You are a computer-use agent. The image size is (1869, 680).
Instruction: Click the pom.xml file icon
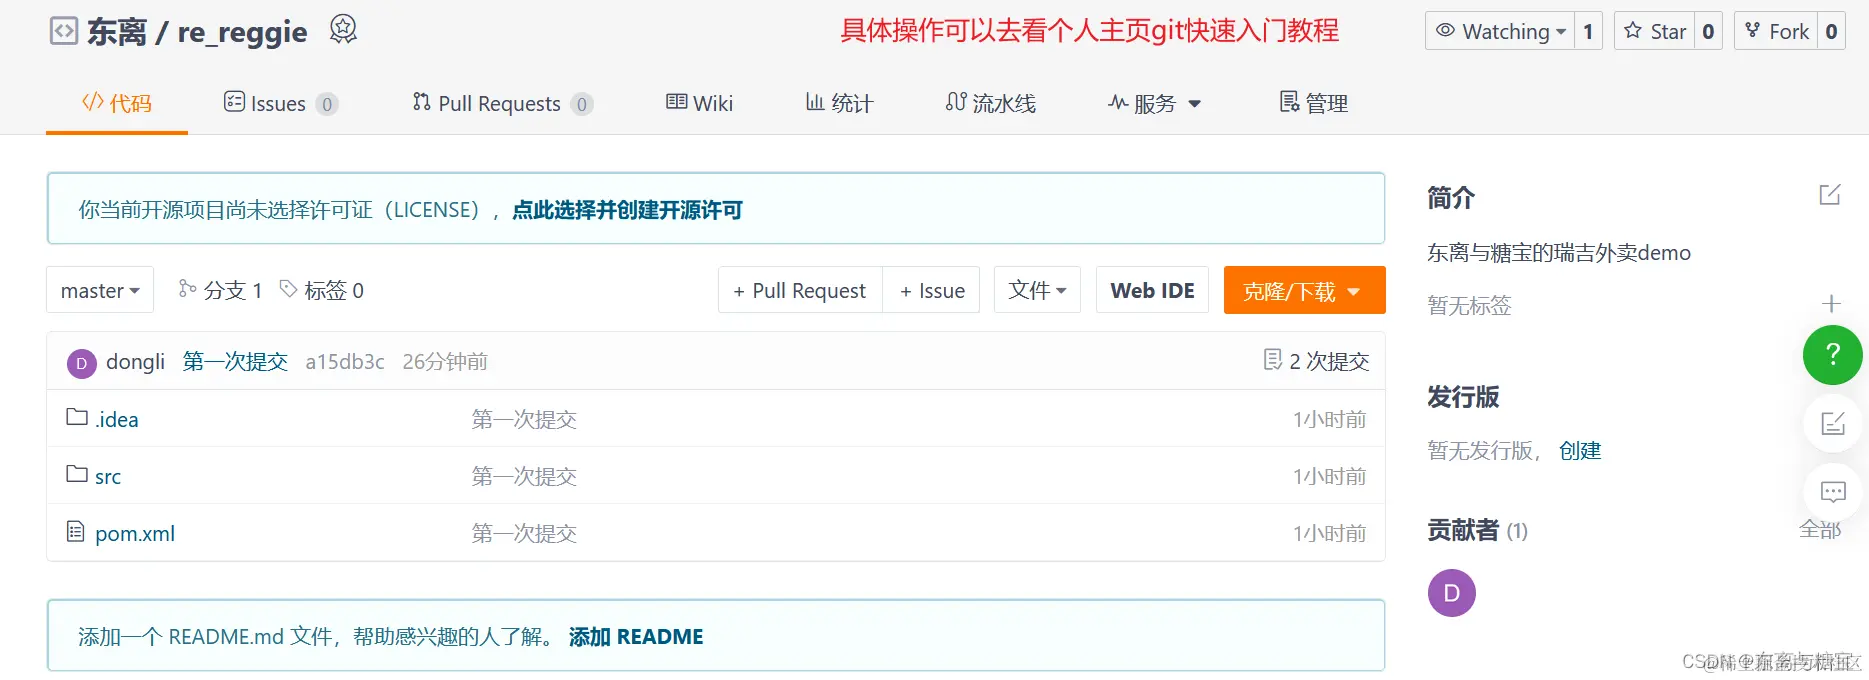coord(76,531)
